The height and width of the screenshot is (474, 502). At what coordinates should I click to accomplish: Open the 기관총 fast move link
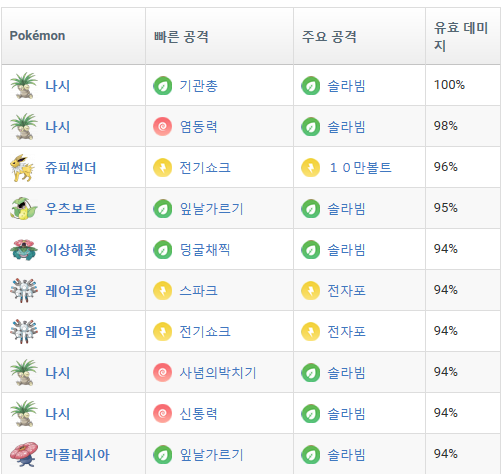(x=198, y=86)
